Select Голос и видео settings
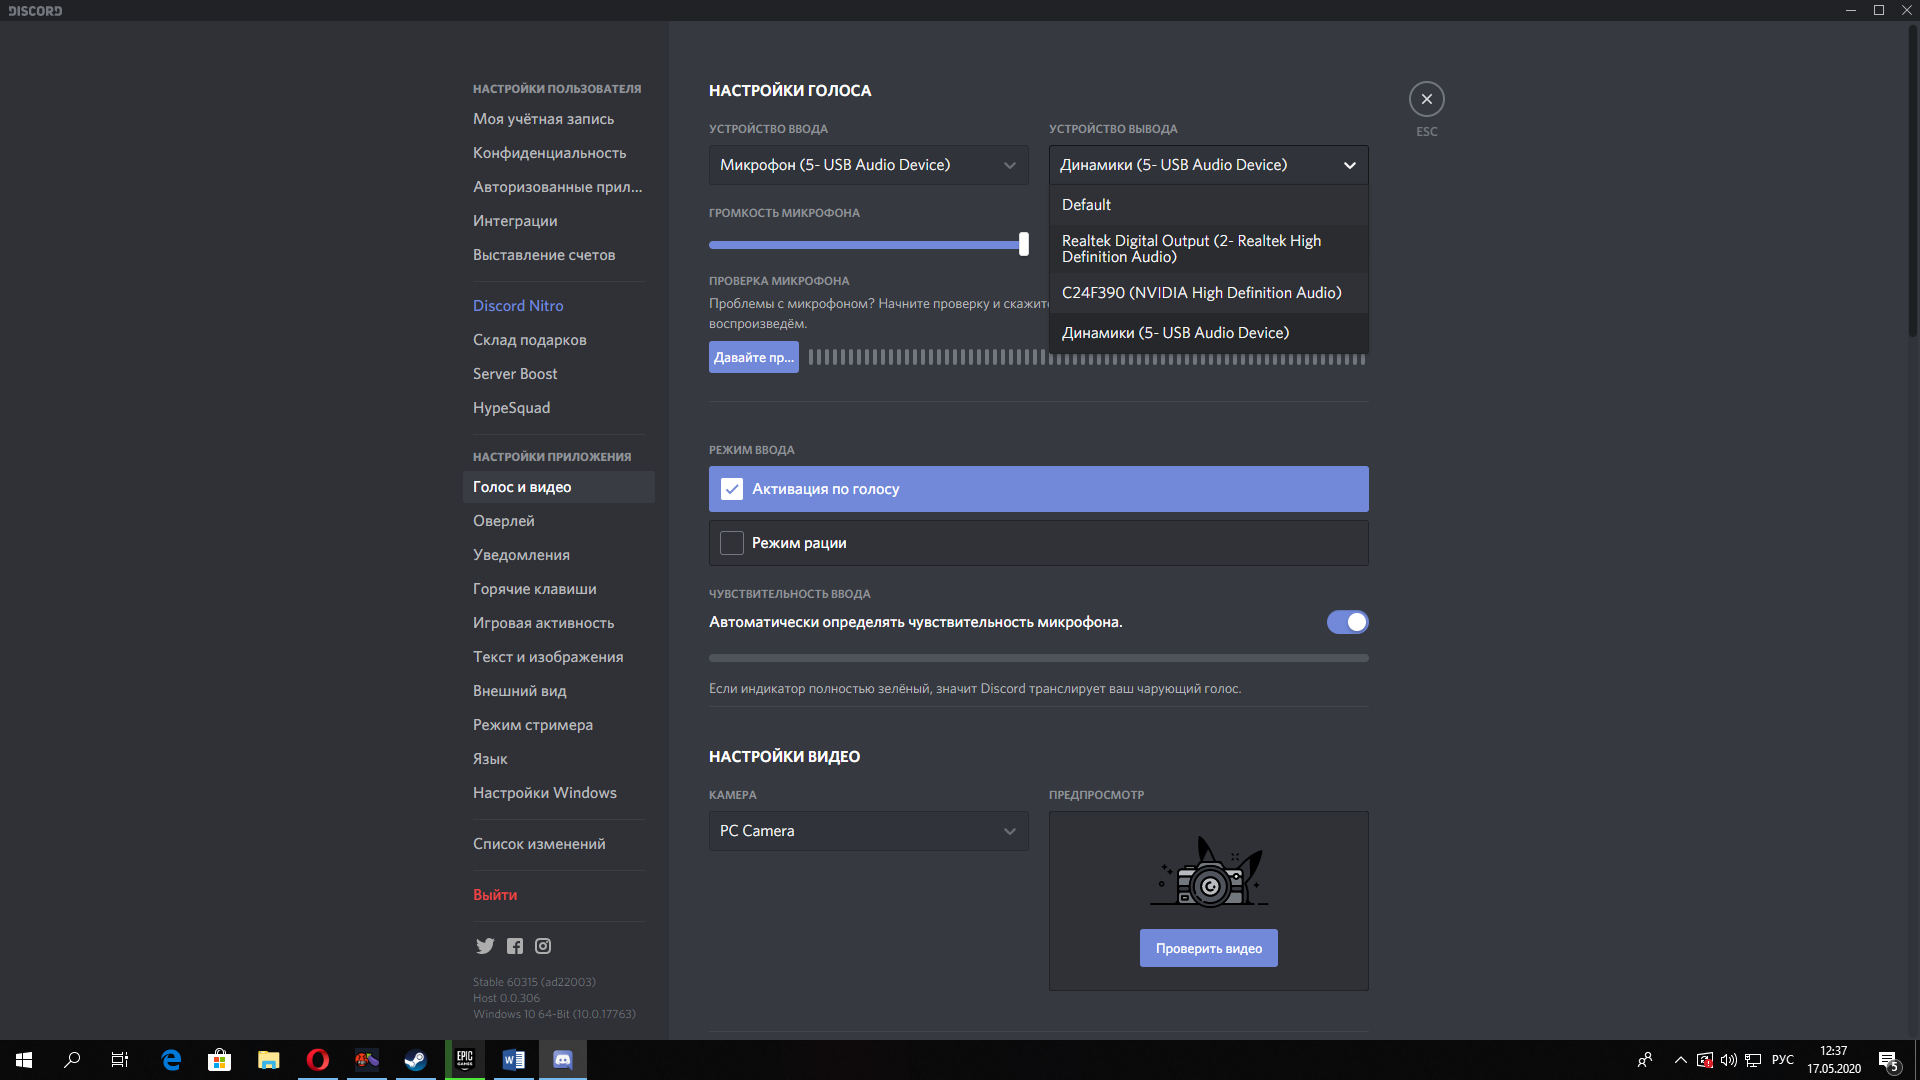The image size is (1920, 1080). tap(558, 487)
